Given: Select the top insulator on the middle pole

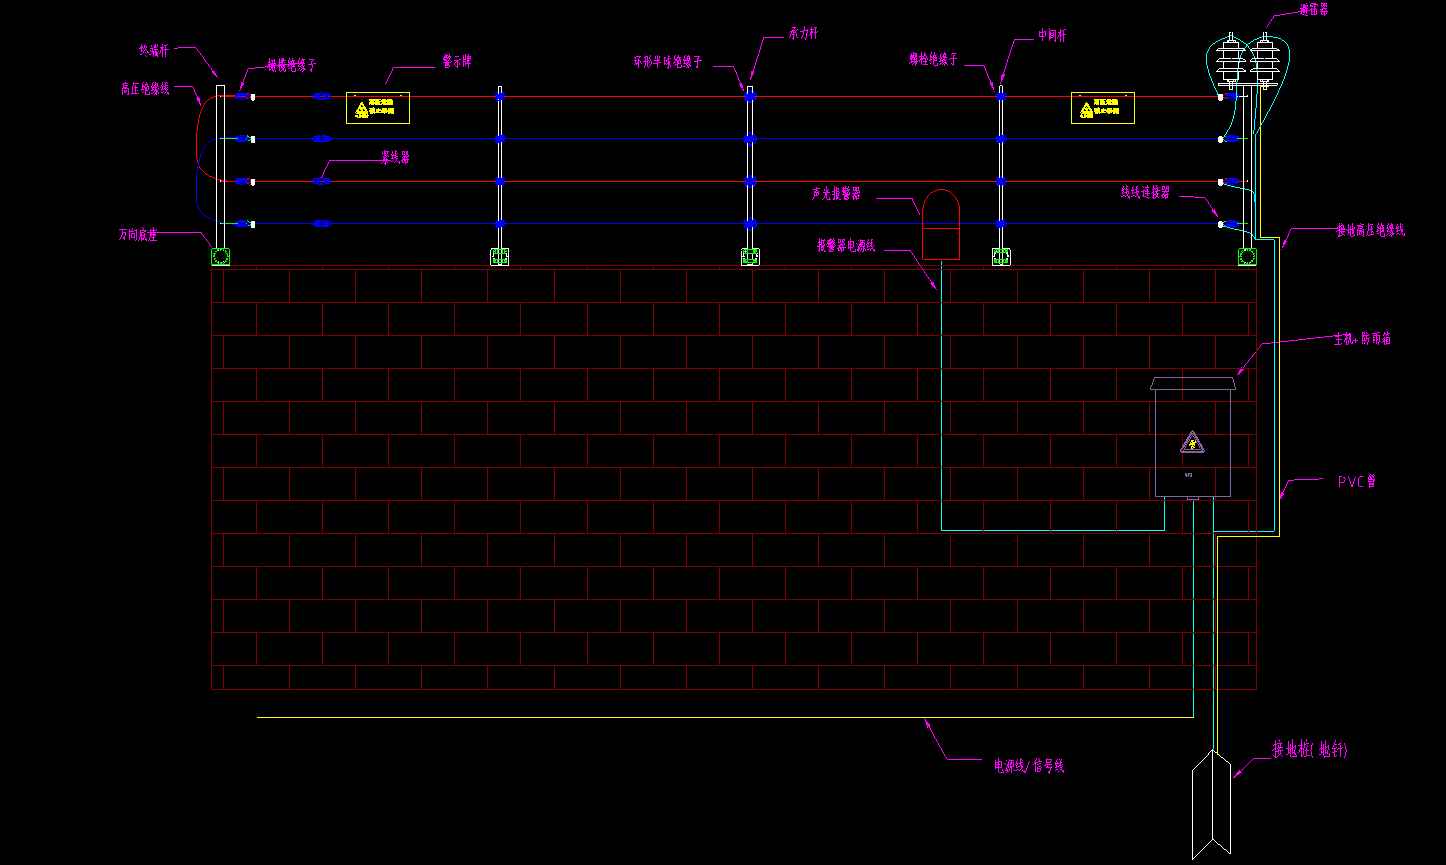Looking at the screenshot, I should pos(1001,97).
